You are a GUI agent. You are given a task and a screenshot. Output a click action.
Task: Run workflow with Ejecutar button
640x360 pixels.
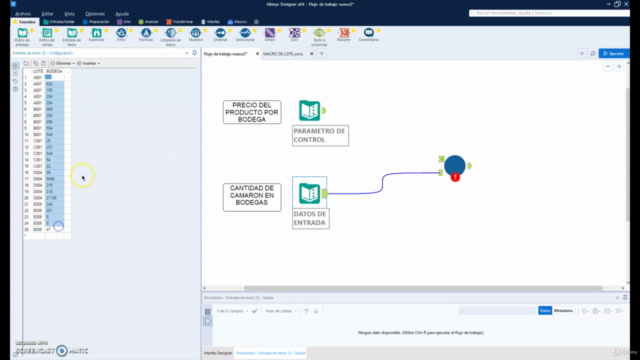coord(614,53)
